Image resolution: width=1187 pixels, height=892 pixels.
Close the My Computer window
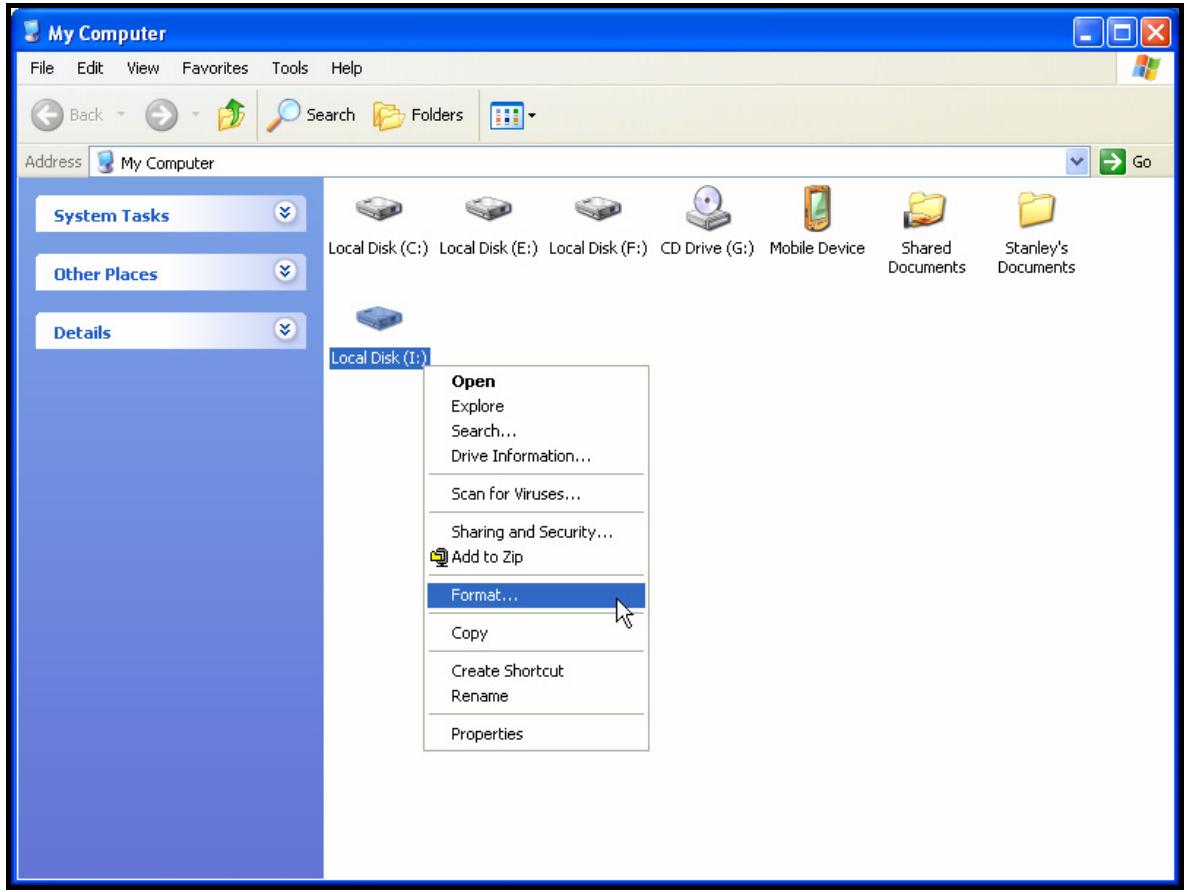coord(1156,33)
